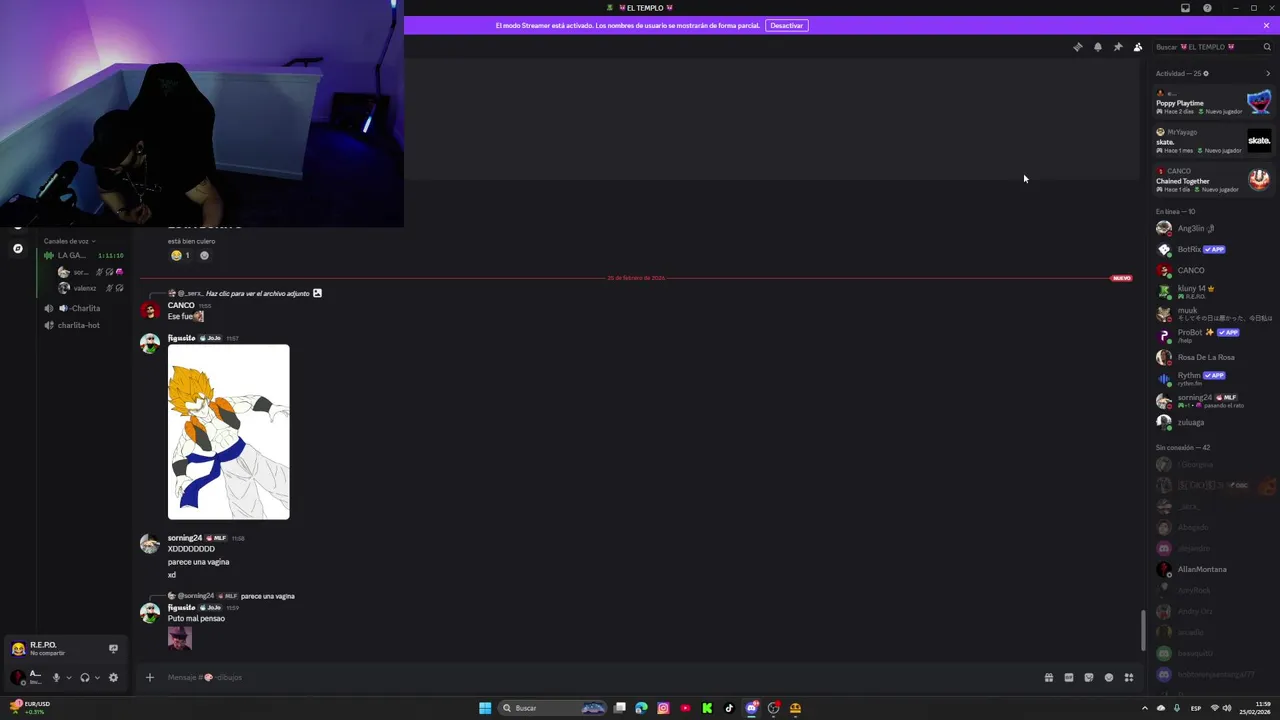This screenshot has height=720, width=1280.
Task: Collapse the Canales de voz category
Action: point(69,241)
